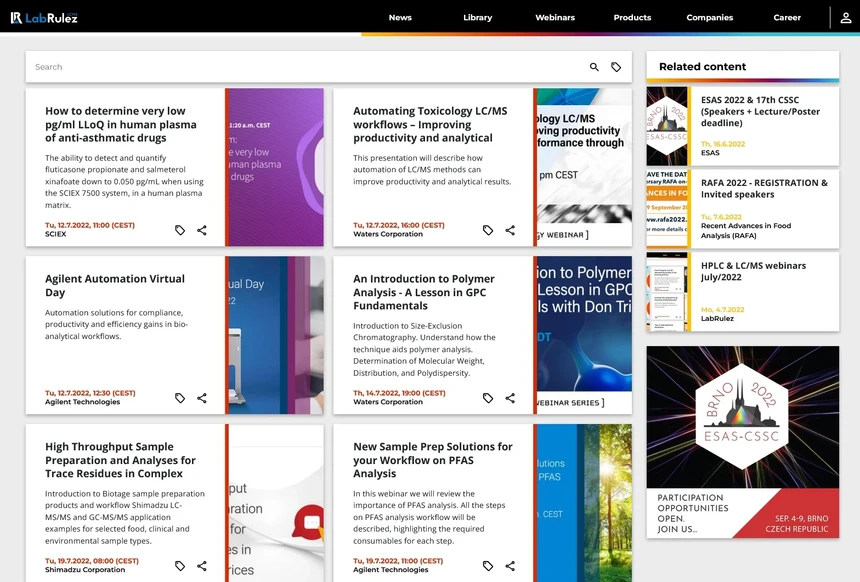The image size is (860, 582).
Task: Click 'SCIEX' company name on first card
Action: pos(55,234)
